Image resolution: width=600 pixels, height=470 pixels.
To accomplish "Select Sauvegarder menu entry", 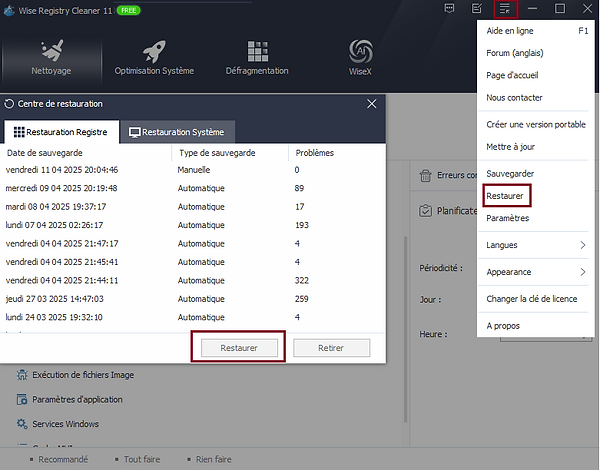I will pyautogui.click(x=535, y=174).
